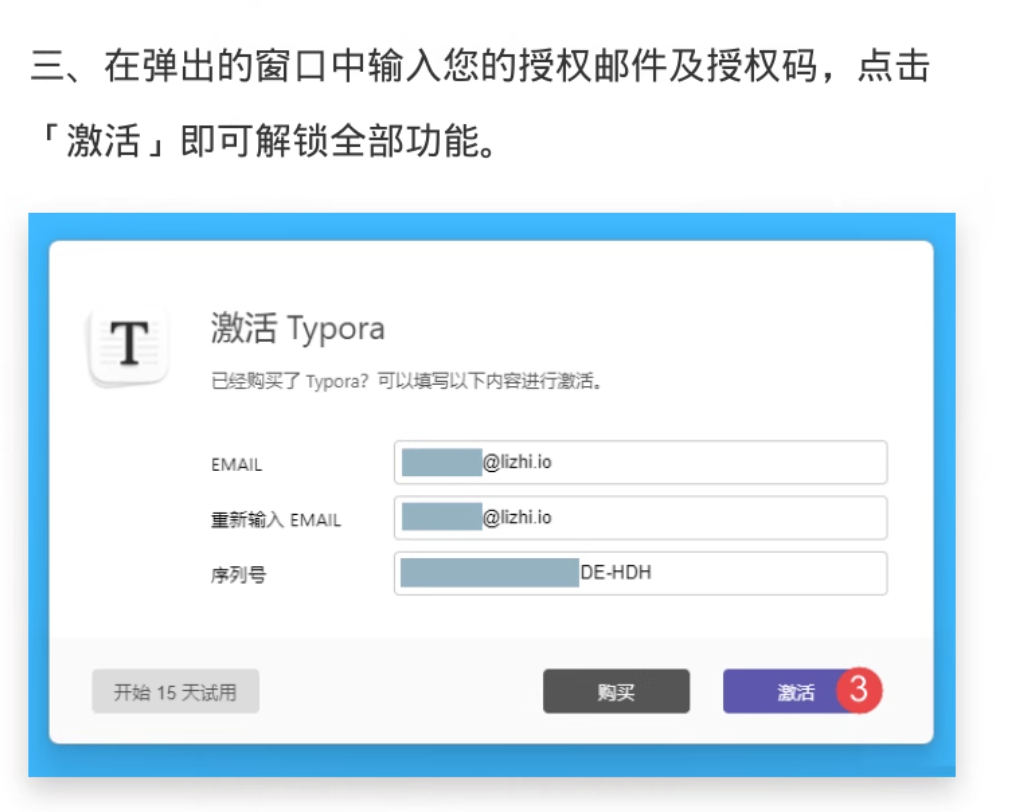Select the 激活 Typora dialog heading
Viewport: 1015px width, 812px height.
tap(298, 328)
